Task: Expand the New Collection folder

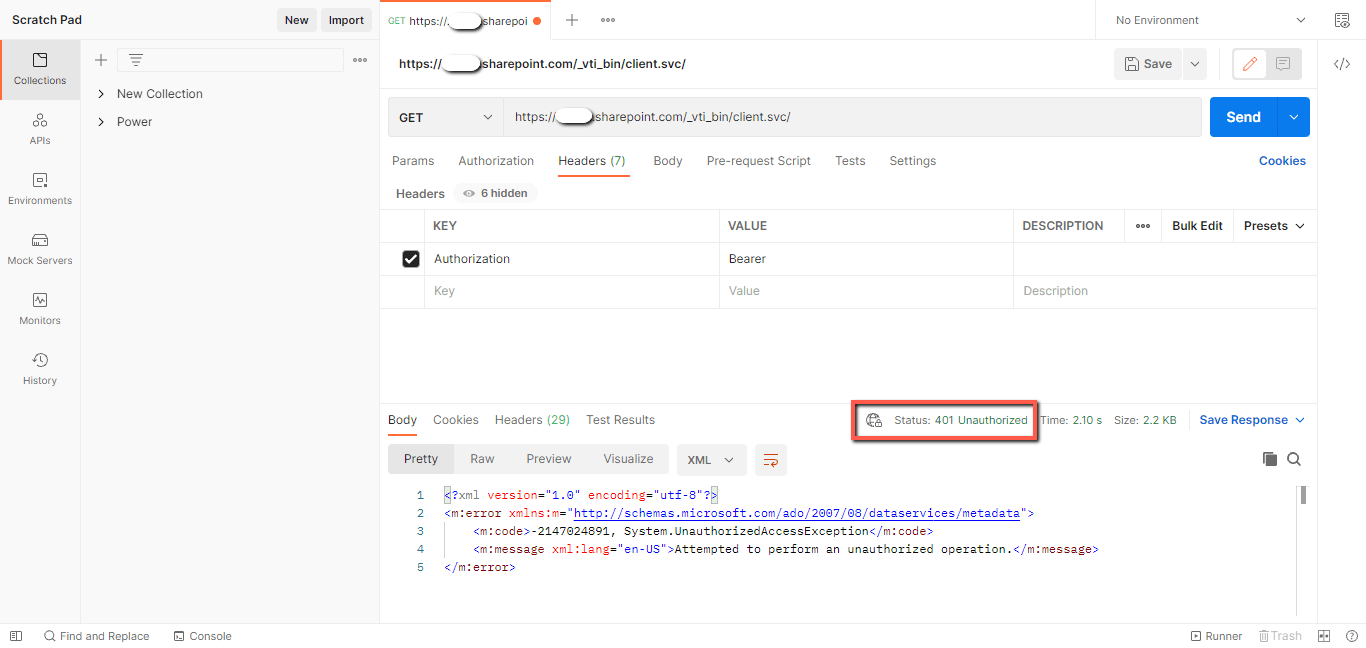Action: pos(101,94)
